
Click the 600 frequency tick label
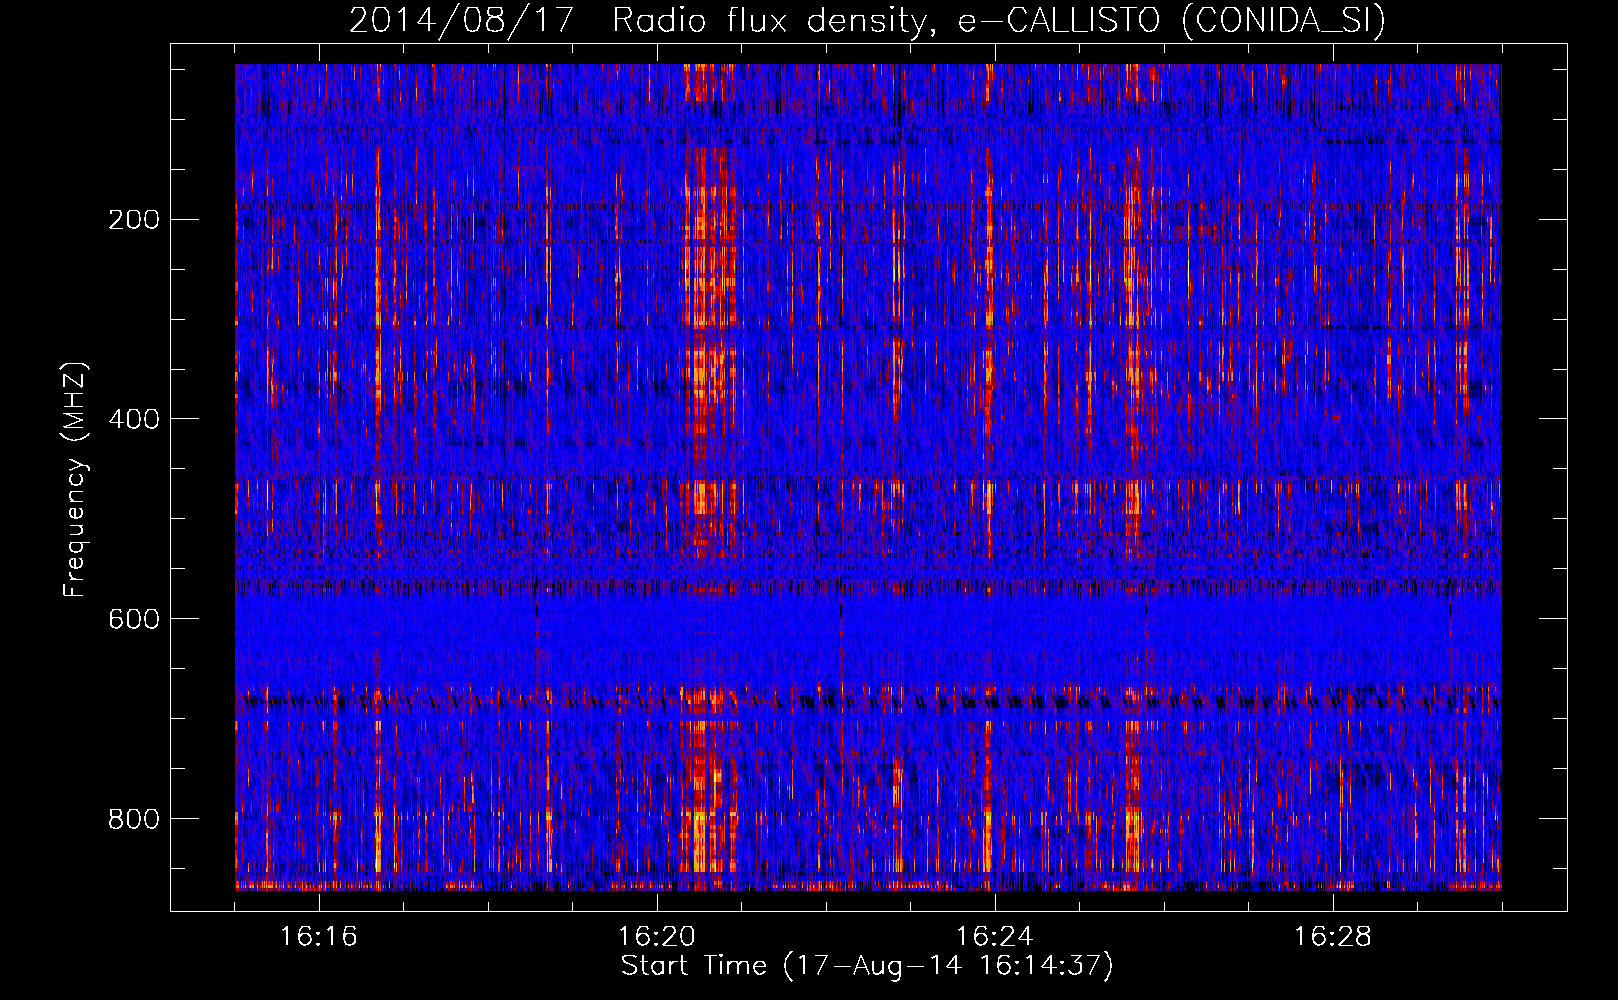tap(134, 619)
